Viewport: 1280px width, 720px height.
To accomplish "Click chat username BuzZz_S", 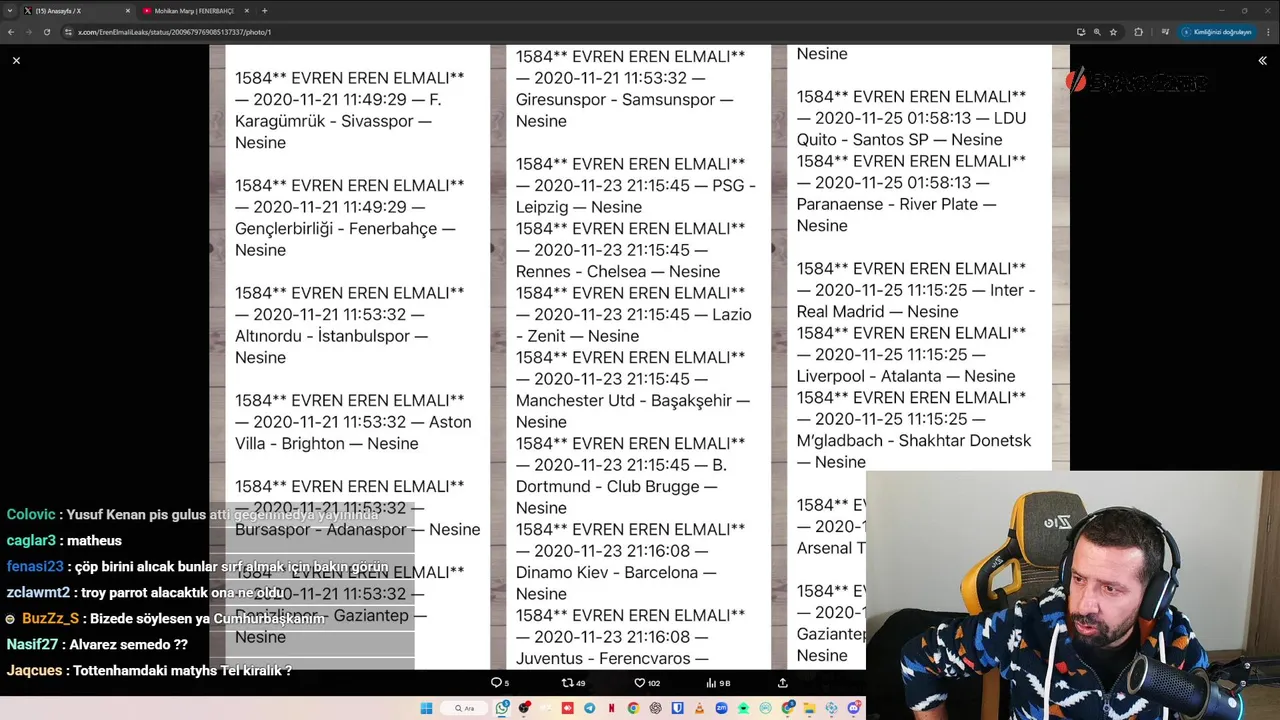I will [x=50, y=618].
